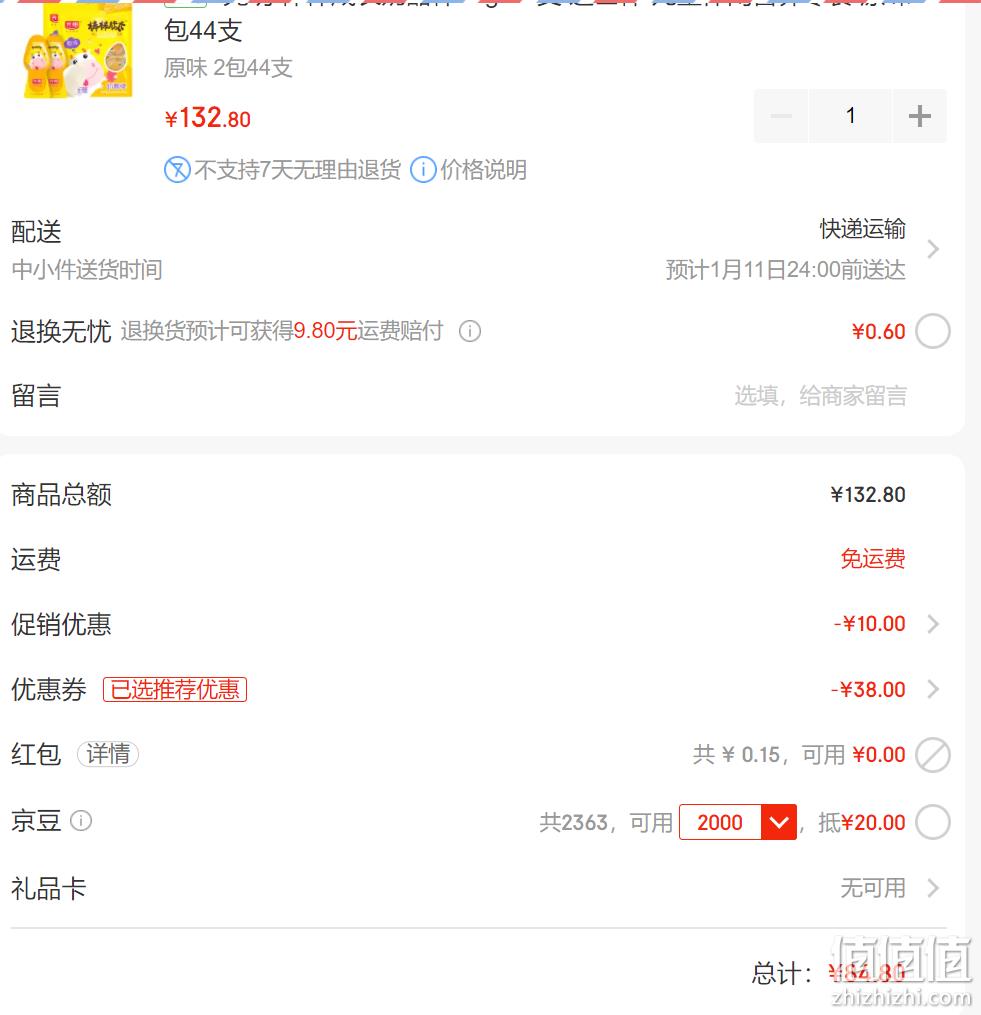The width and height of the screenshot is (981, 1015).
Task: Decrease quantity with the minus button
Action: point(781,117)
